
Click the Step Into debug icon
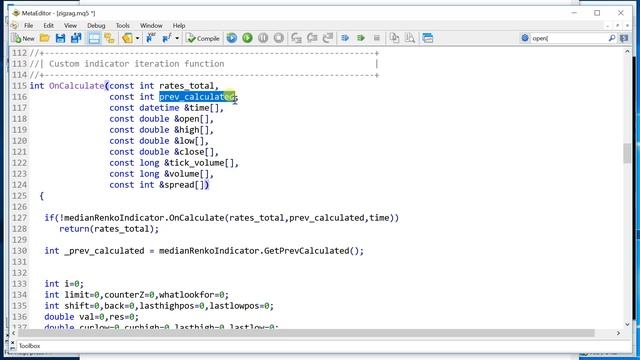pos(296,38)
